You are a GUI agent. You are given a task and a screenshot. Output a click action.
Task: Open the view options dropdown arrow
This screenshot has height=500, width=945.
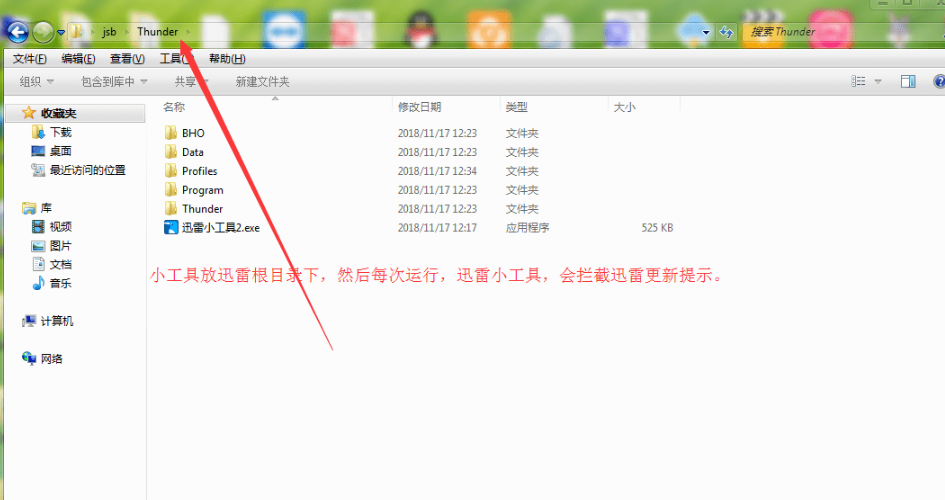(x=878, y=81)
